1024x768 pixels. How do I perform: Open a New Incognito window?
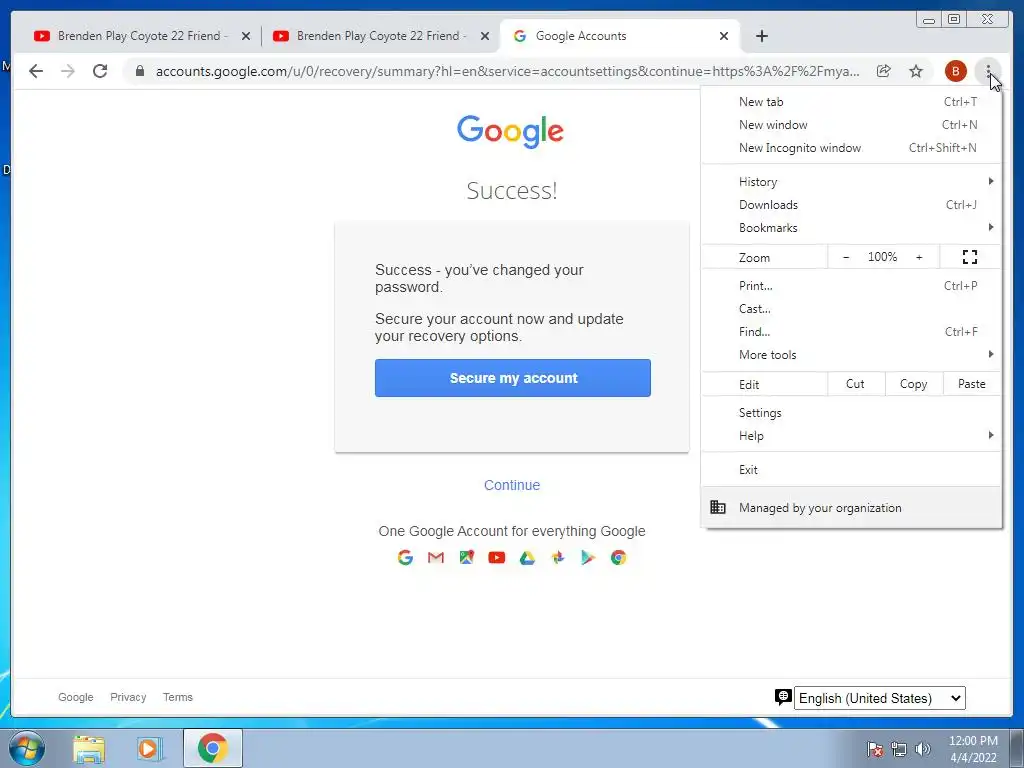(x=851, y=148)
